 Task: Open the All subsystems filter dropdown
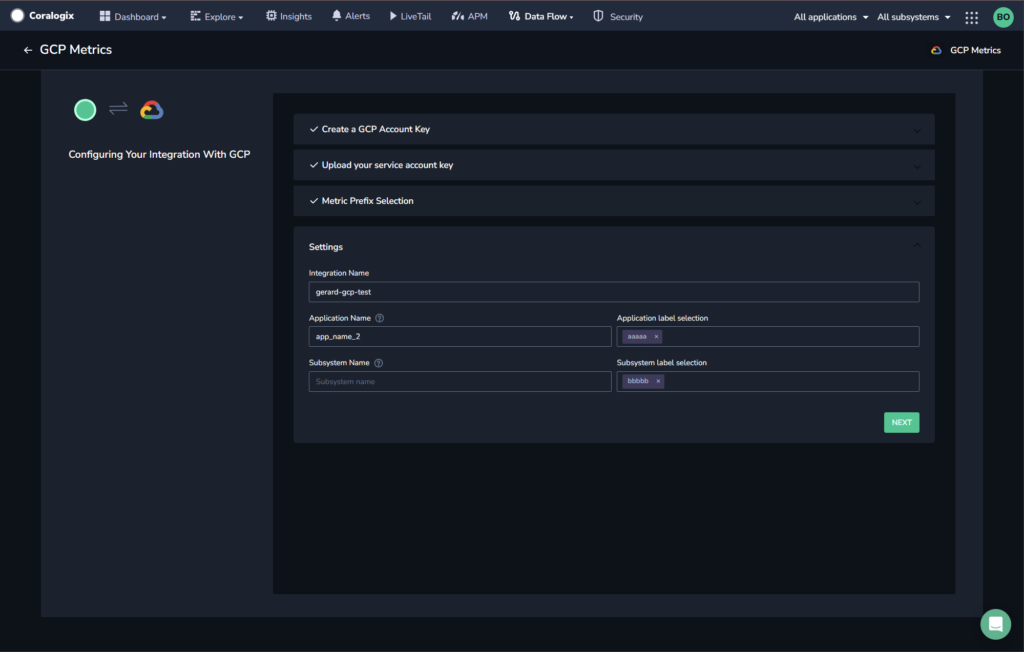[x=914, y=17]
